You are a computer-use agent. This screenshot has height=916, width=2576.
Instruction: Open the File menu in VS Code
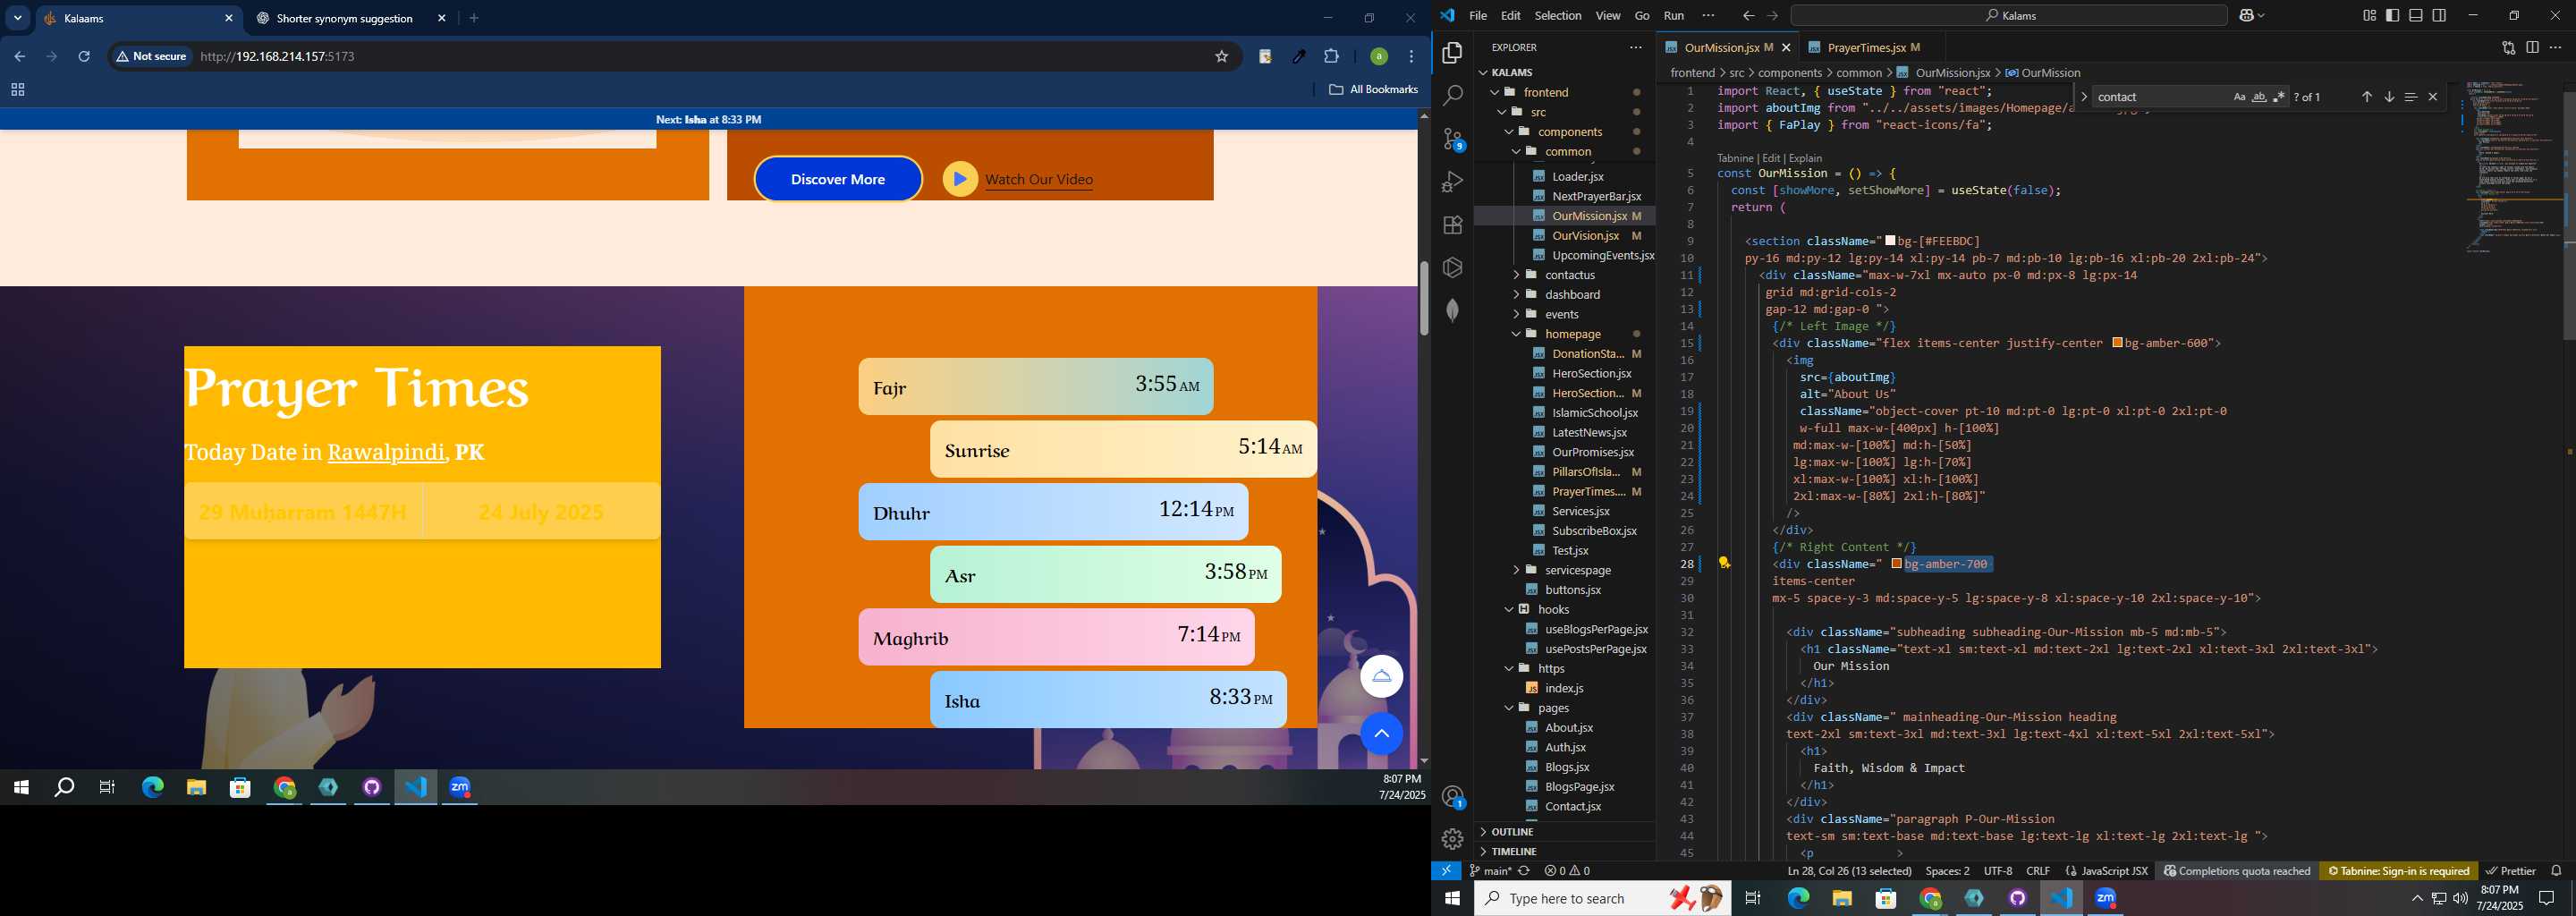click(1477, 15)
